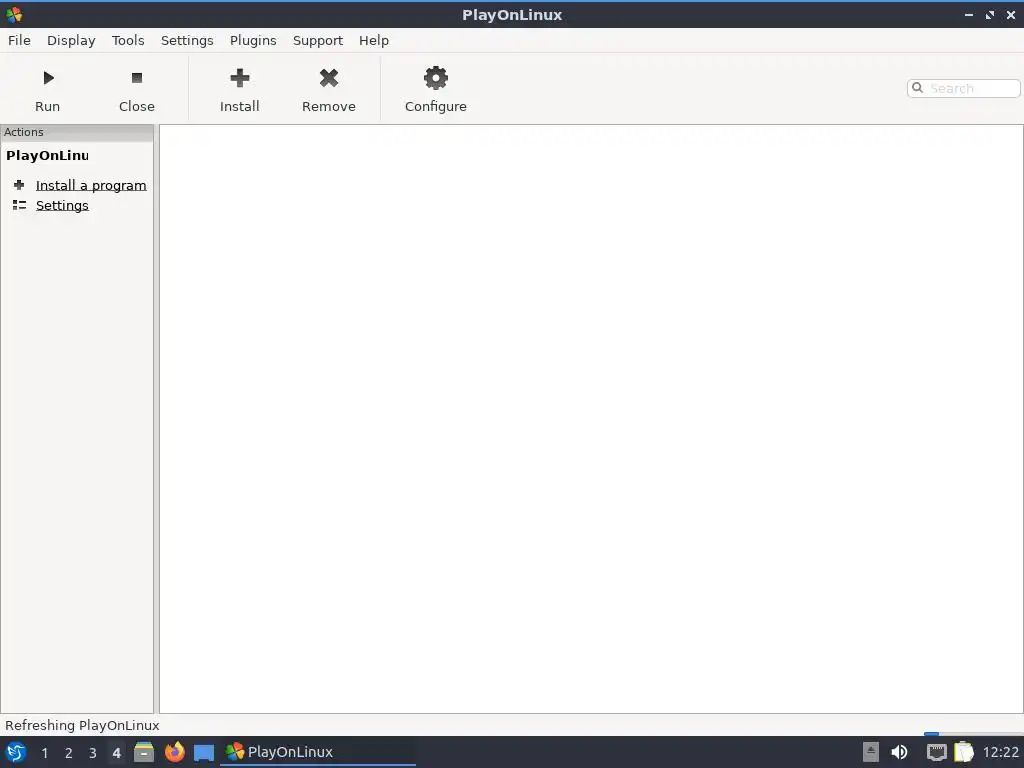
Task: Click the network icon in system tray
Action: click(x=936, y=752)
